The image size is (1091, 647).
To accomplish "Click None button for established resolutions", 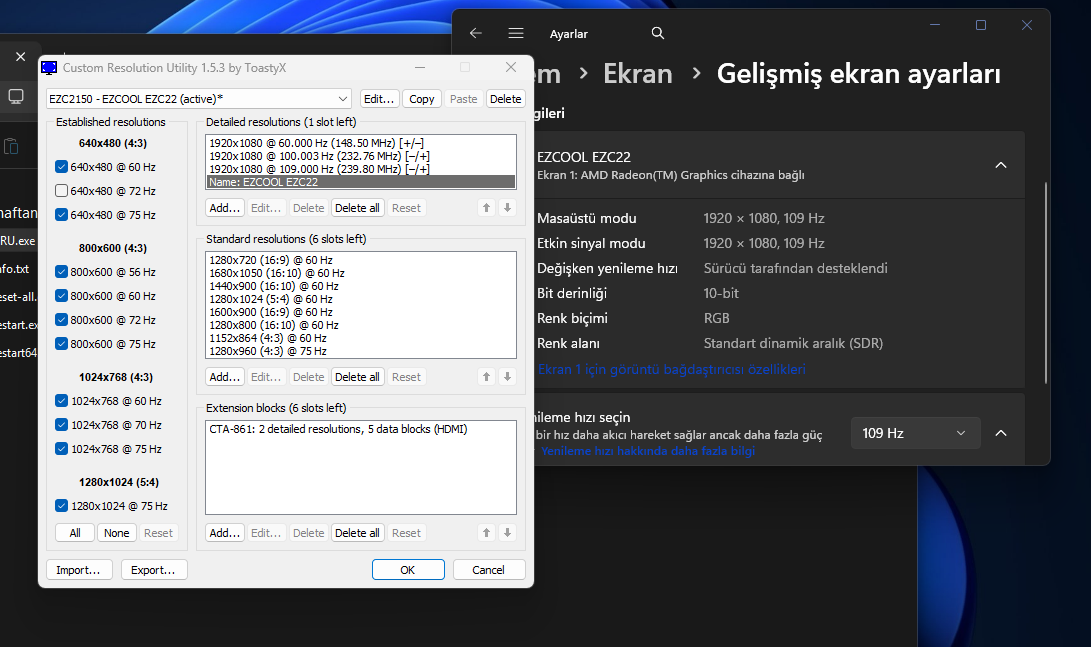I will pyautogui.click(x=117, y=533).
